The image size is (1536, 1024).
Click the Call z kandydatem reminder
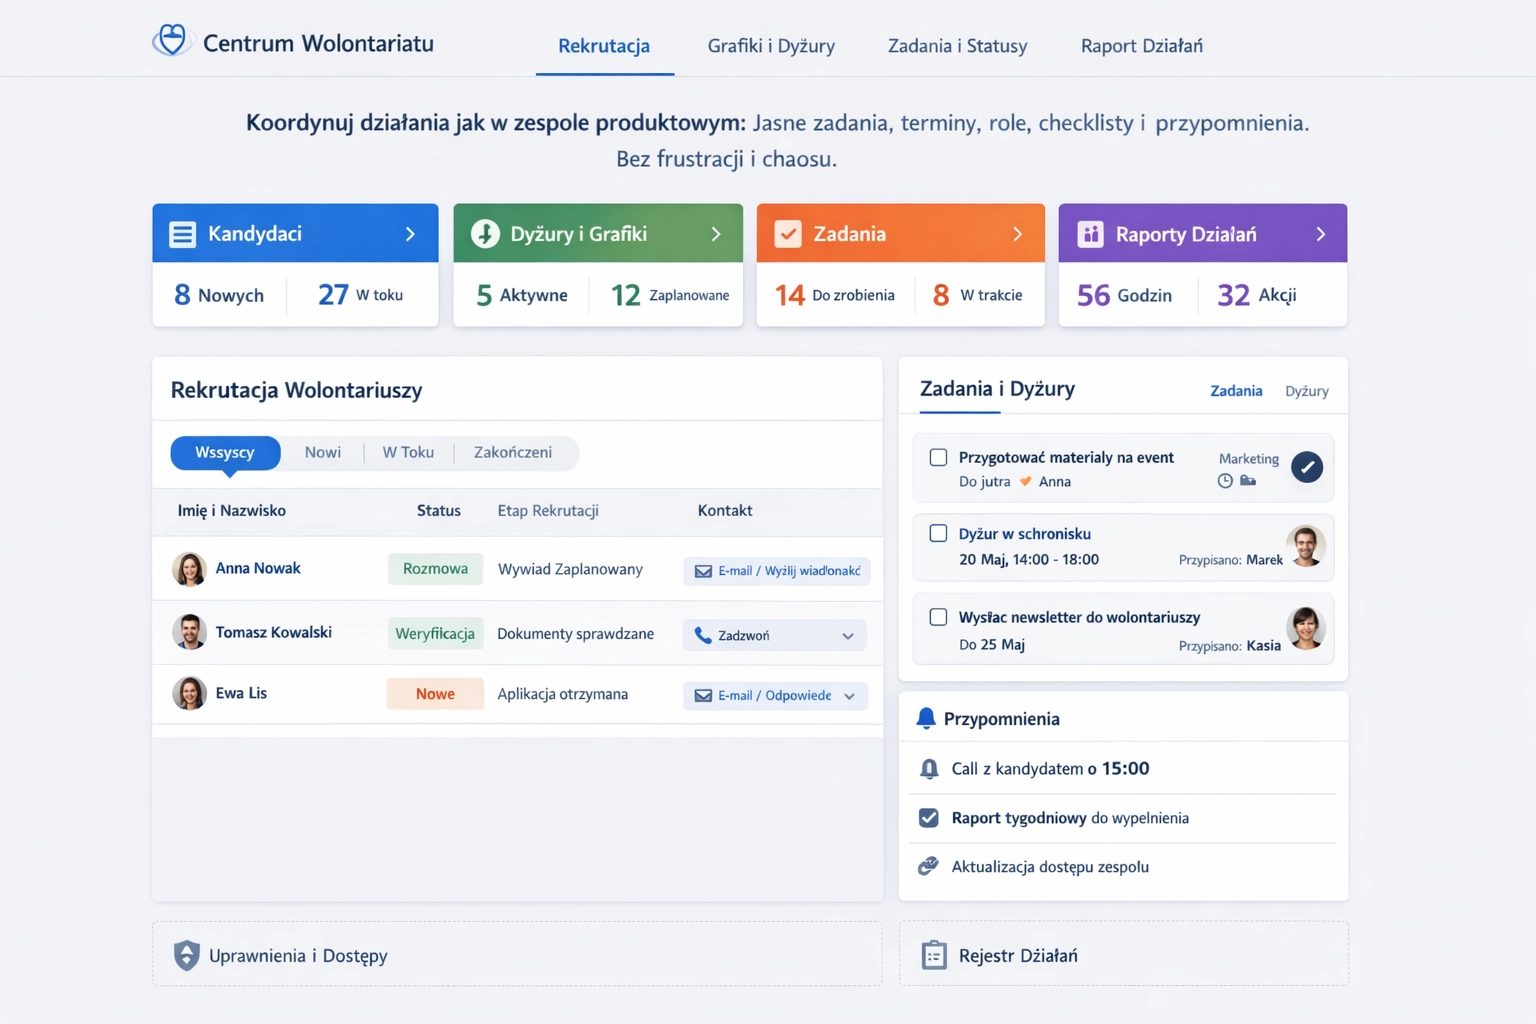click(x=1049, y=768)
